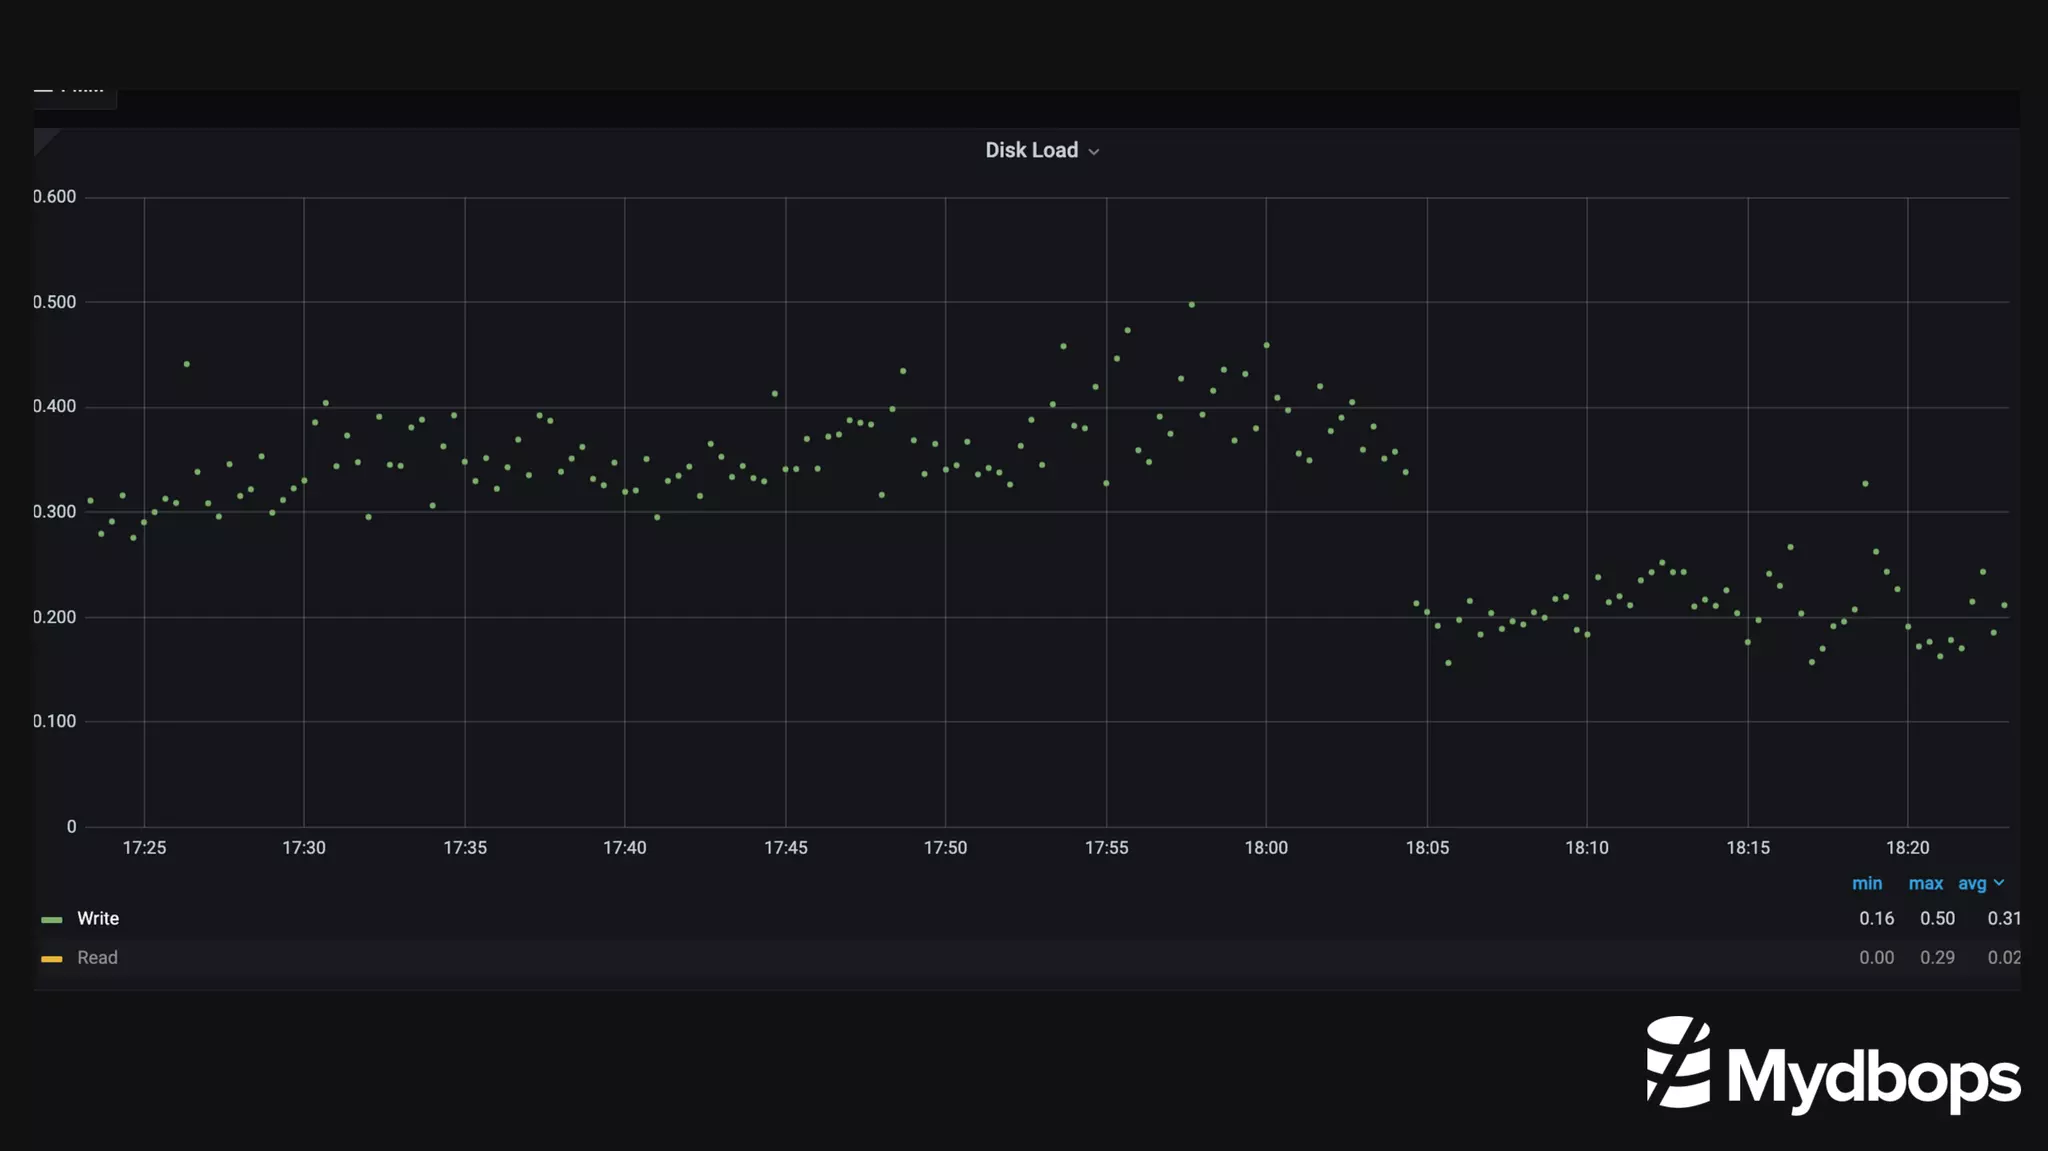Open the yellow Read color swatch
The height and width of the screenshot is (1151, 2048).
click(x=52, y=958)
